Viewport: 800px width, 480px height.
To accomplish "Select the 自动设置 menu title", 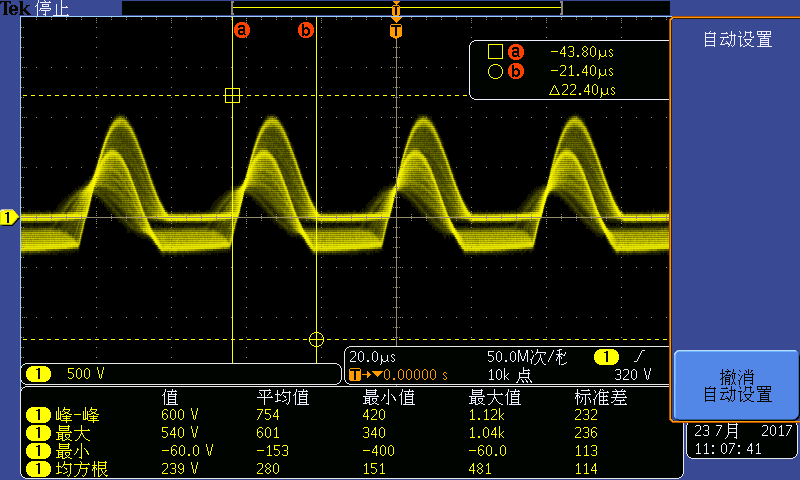I will coord(737,40).
